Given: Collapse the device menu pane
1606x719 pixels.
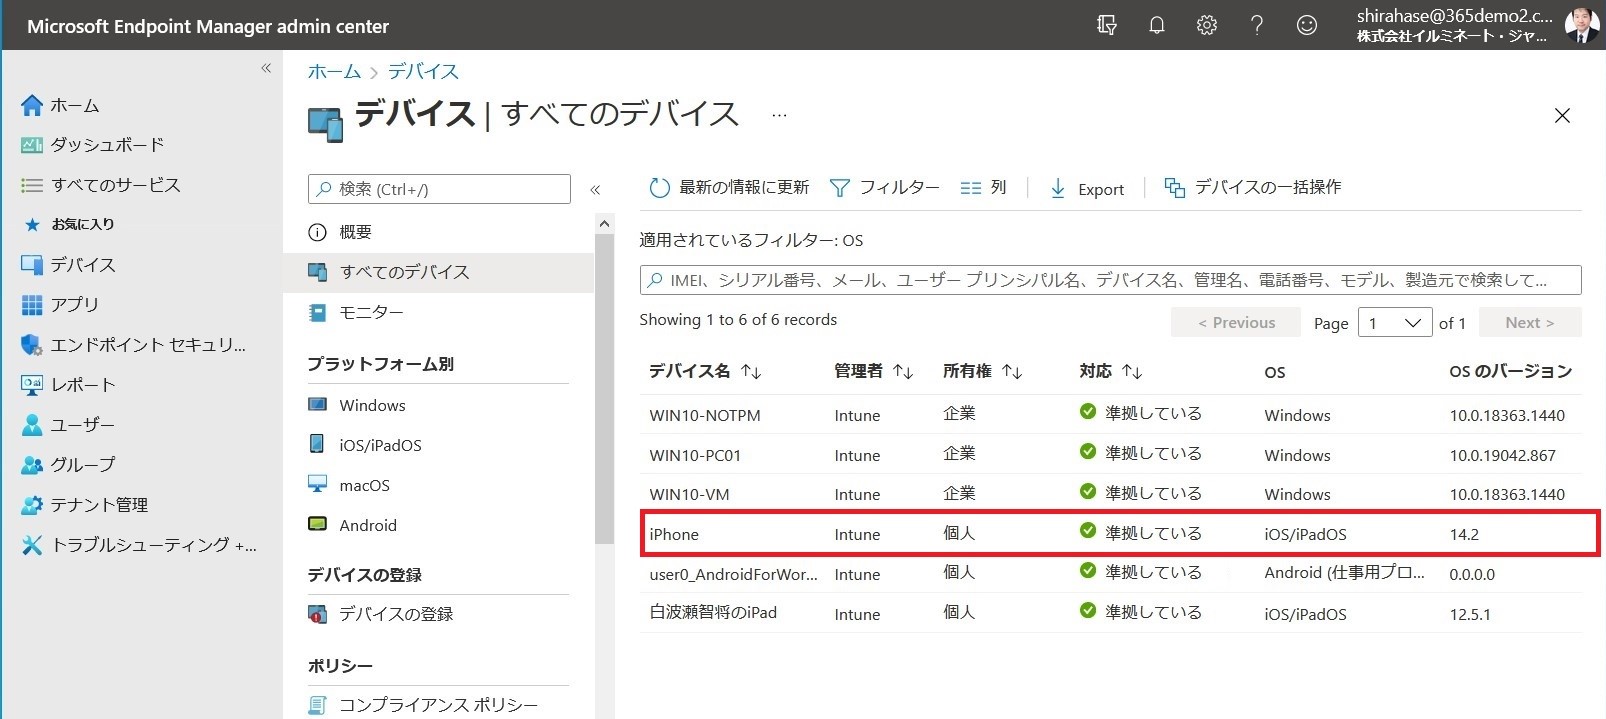Looking at the screenshot, I should pyautogui.click(x=595, y=189).
